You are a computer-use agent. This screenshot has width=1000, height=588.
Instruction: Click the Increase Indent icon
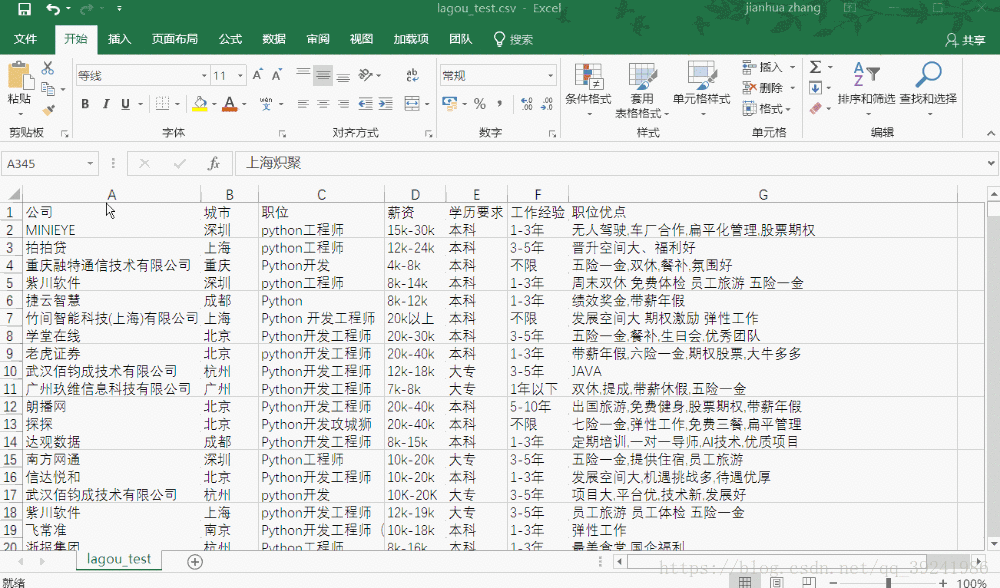click(385, 104)
